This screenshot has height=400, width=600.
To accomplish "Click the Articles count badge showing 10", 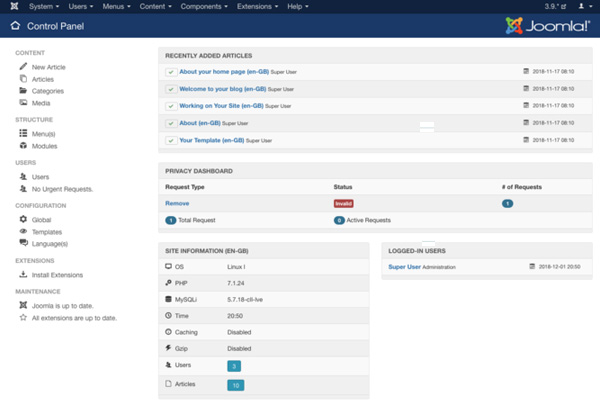I will [236, 385].
